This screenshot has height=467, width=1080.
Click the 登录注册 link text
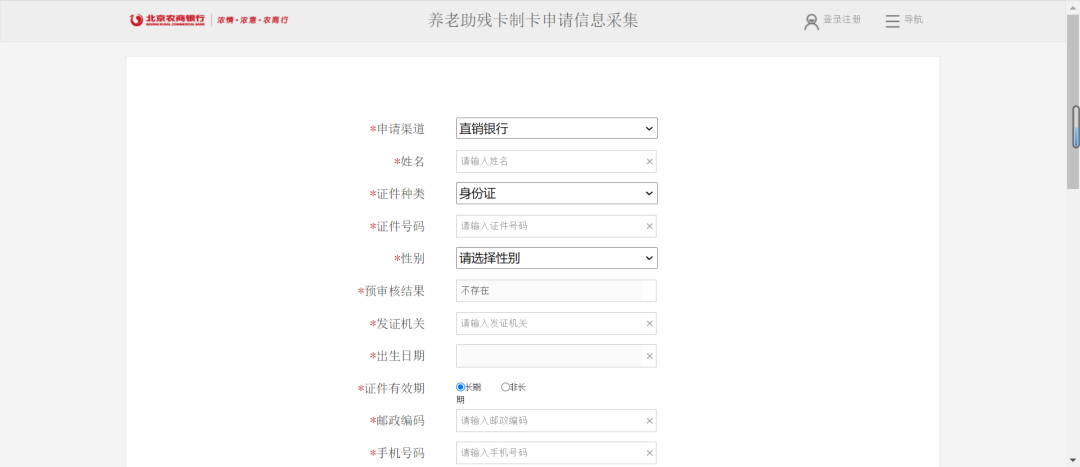842,20
